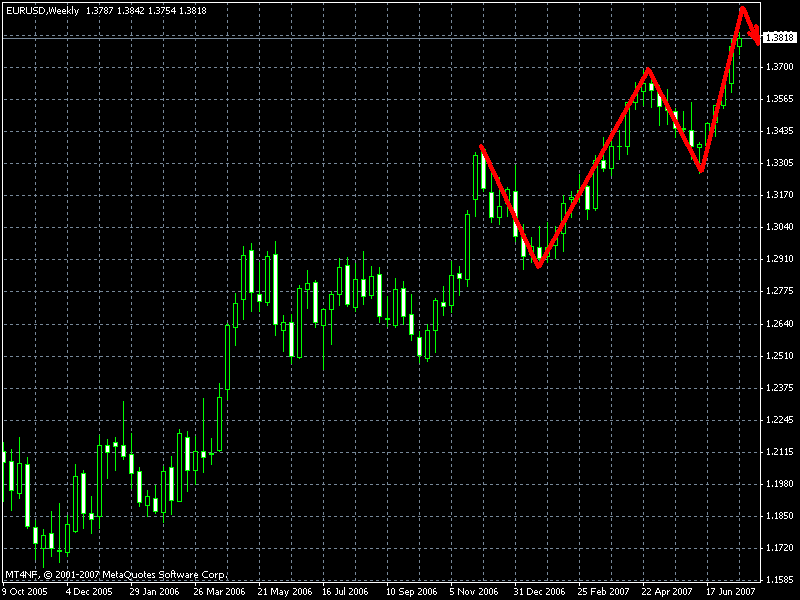This screenshot has width=800, height=600.
Task: Click the 1.3565 price axis label
Action: [x=780, y=99]
